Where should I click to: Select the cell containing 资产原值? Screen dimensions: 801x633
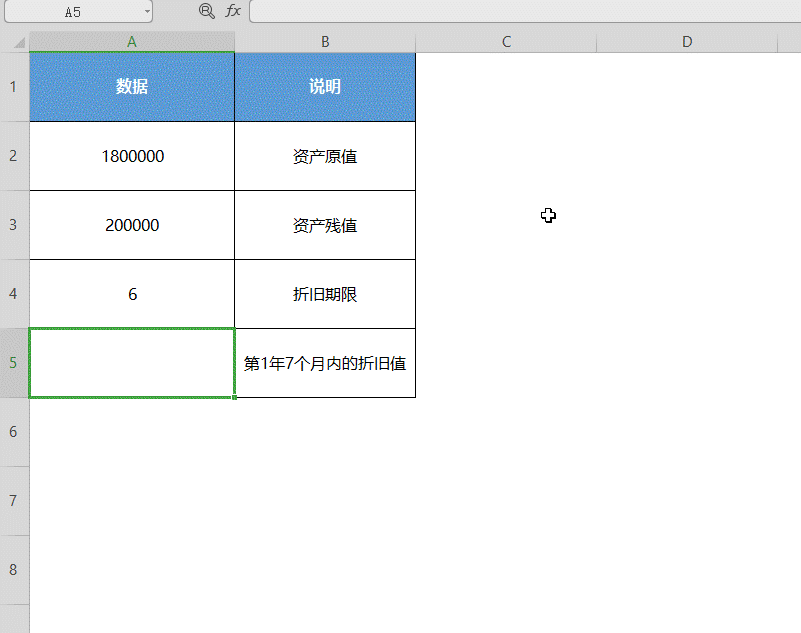click(325, 156)
